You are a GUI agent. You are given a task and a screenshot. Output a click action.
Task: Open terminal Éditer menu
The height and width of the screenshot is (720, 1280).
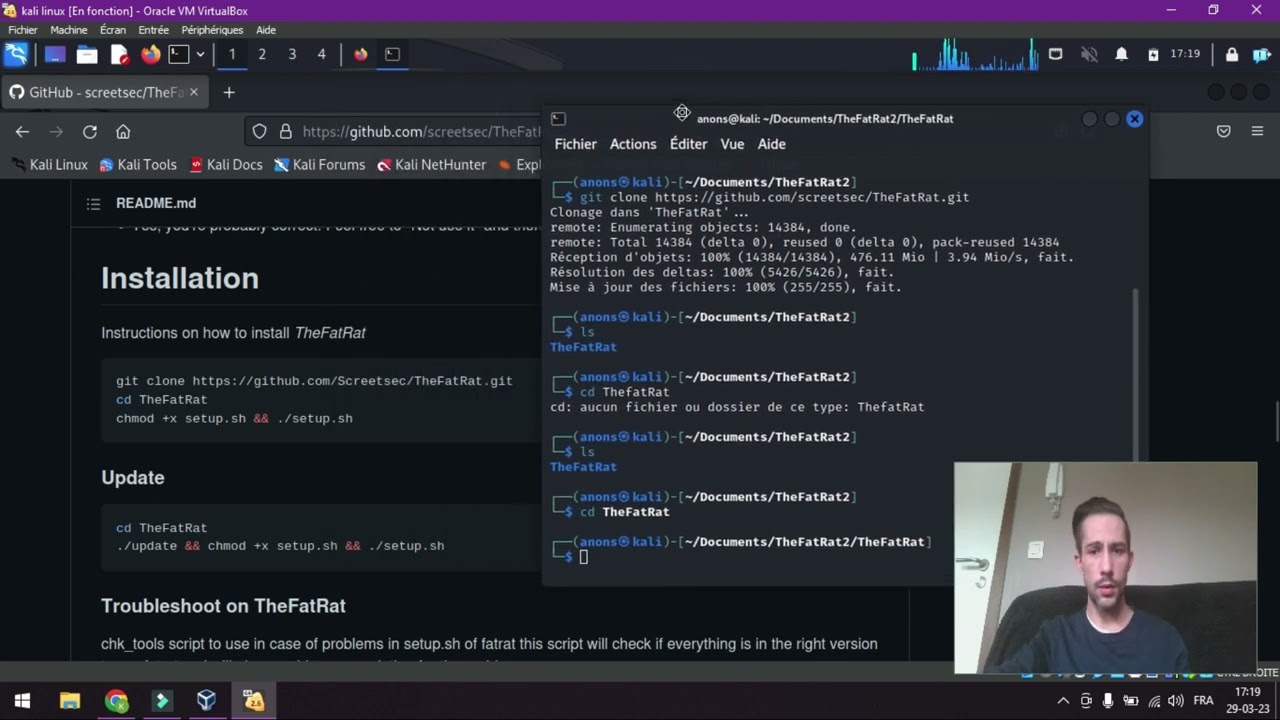688,144
